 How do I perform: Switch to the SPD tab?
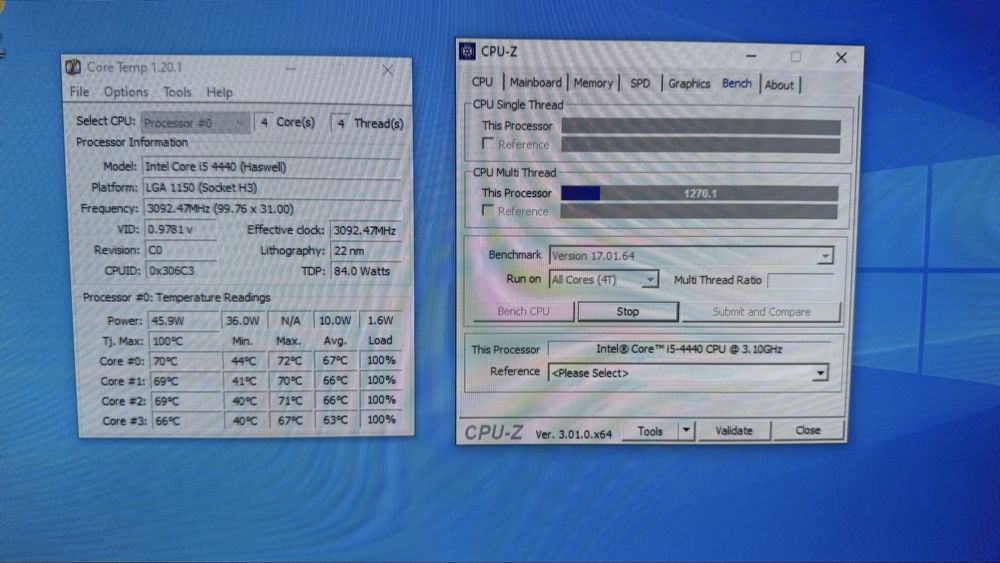click(x=640, y=84)
